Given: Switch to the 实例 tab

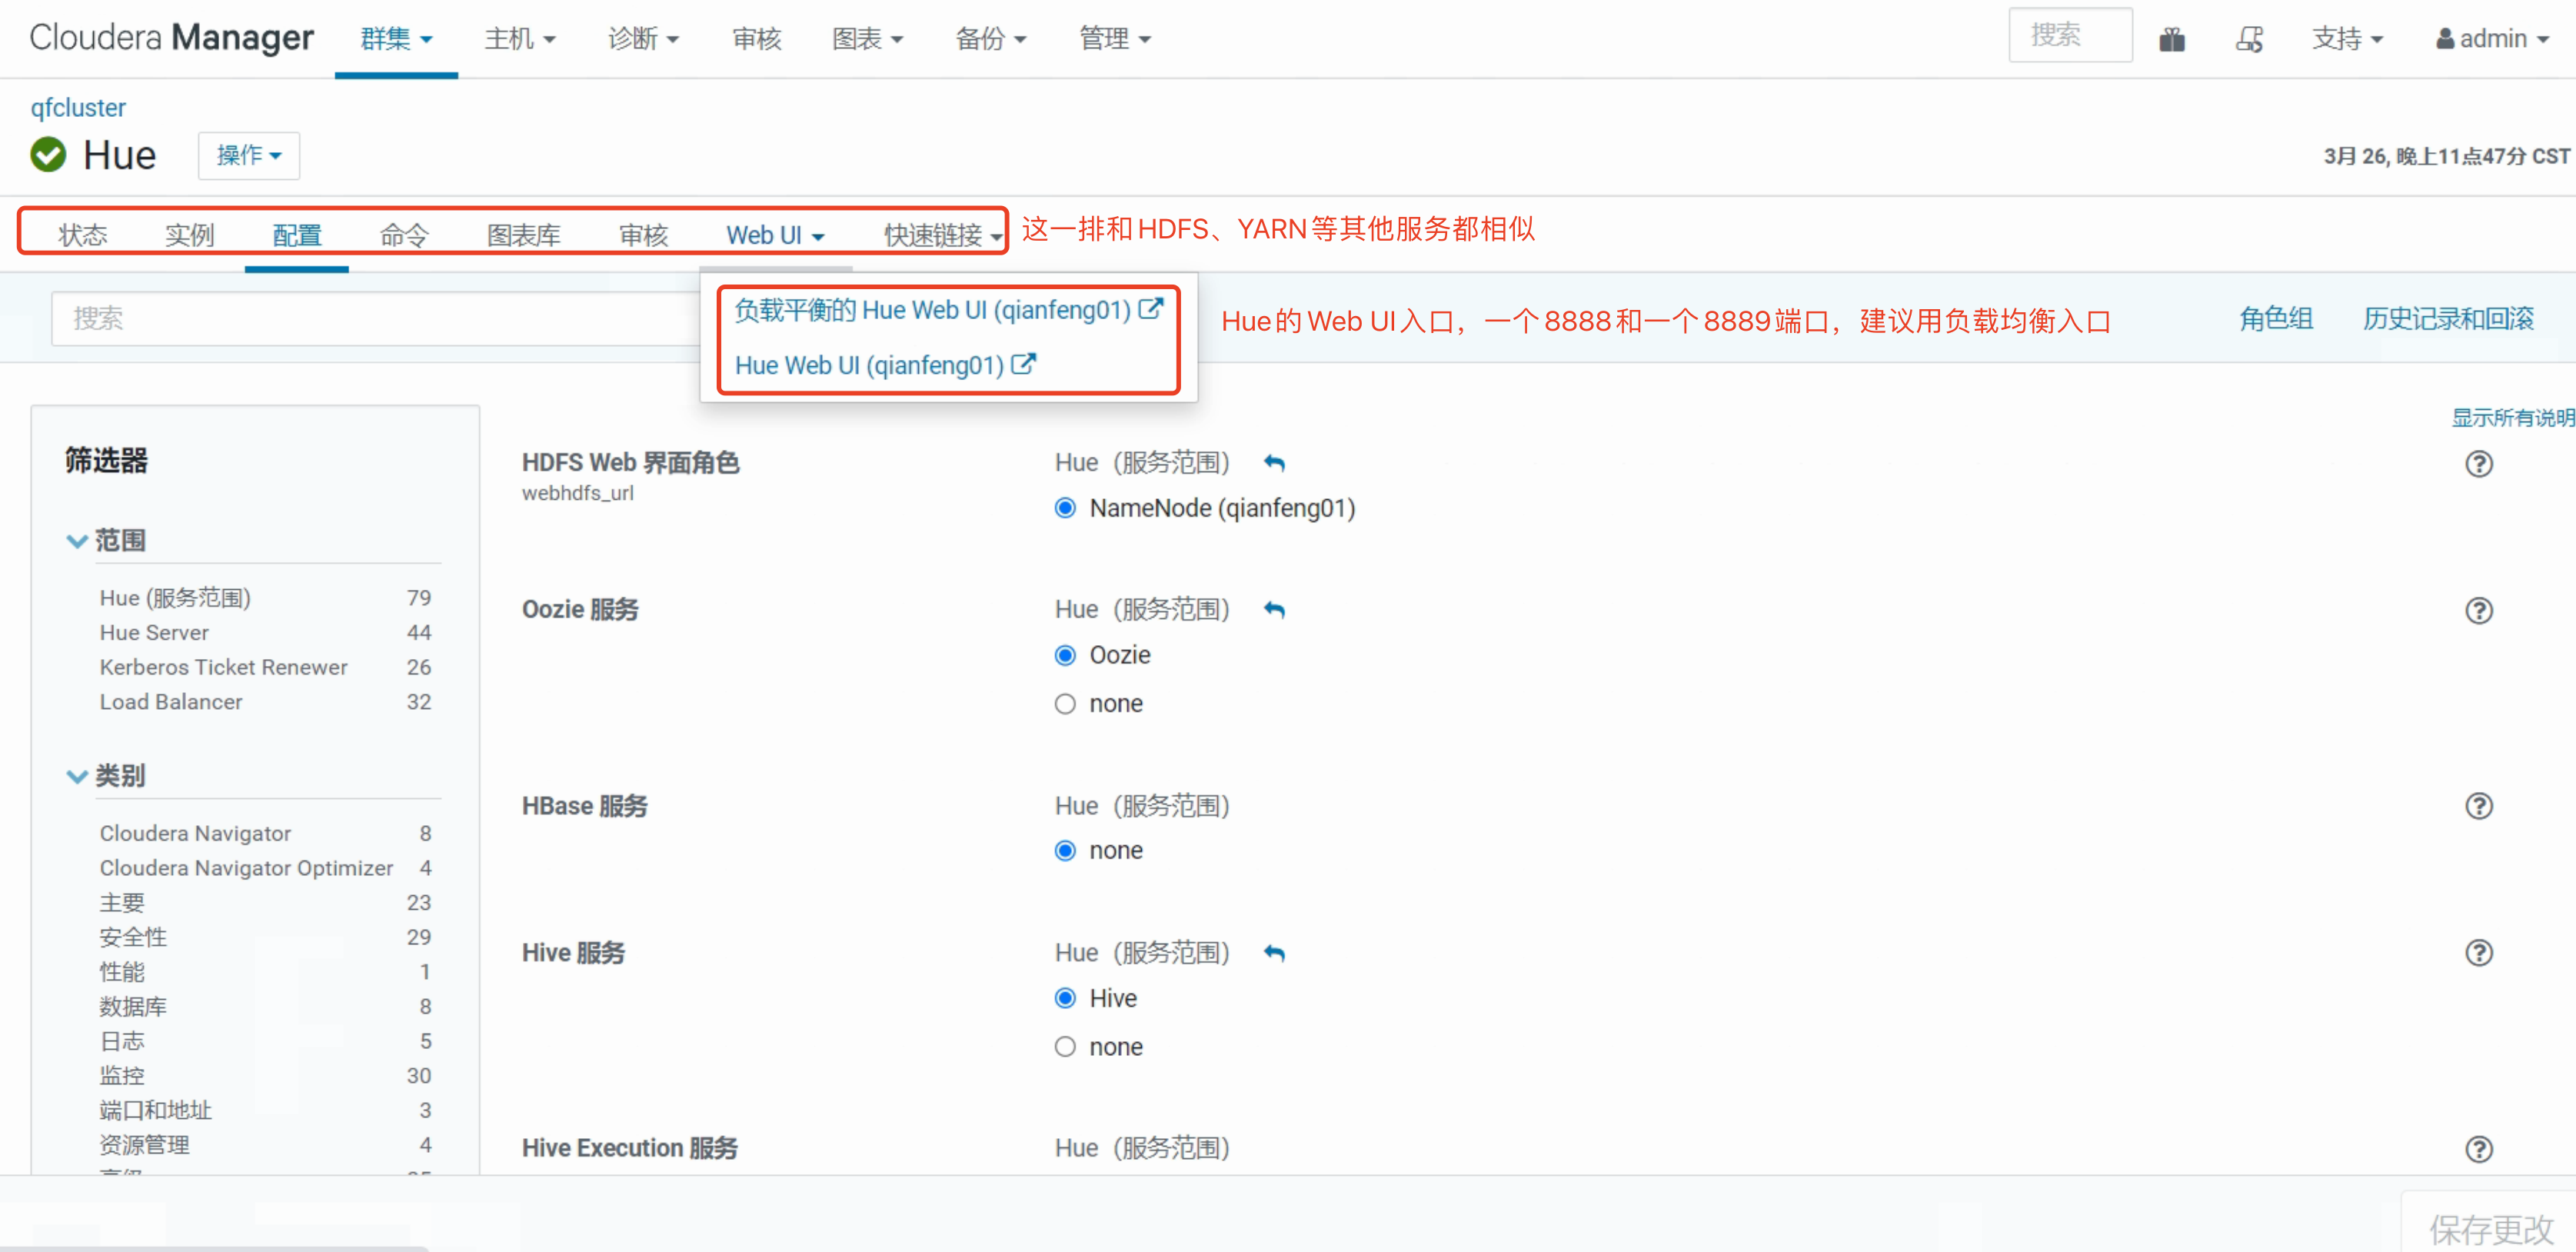Looking at the screenshot, I should click(x=189, y=235).
